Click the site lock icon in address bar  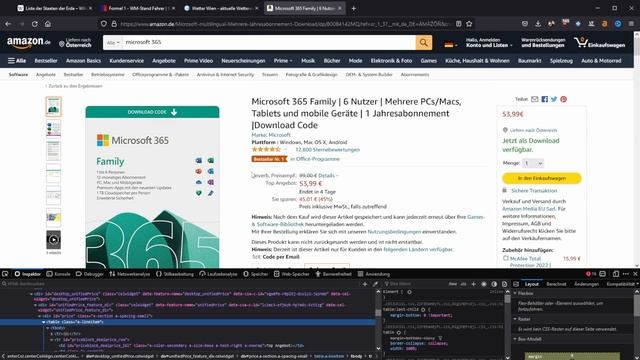click(x=114, y=24)
